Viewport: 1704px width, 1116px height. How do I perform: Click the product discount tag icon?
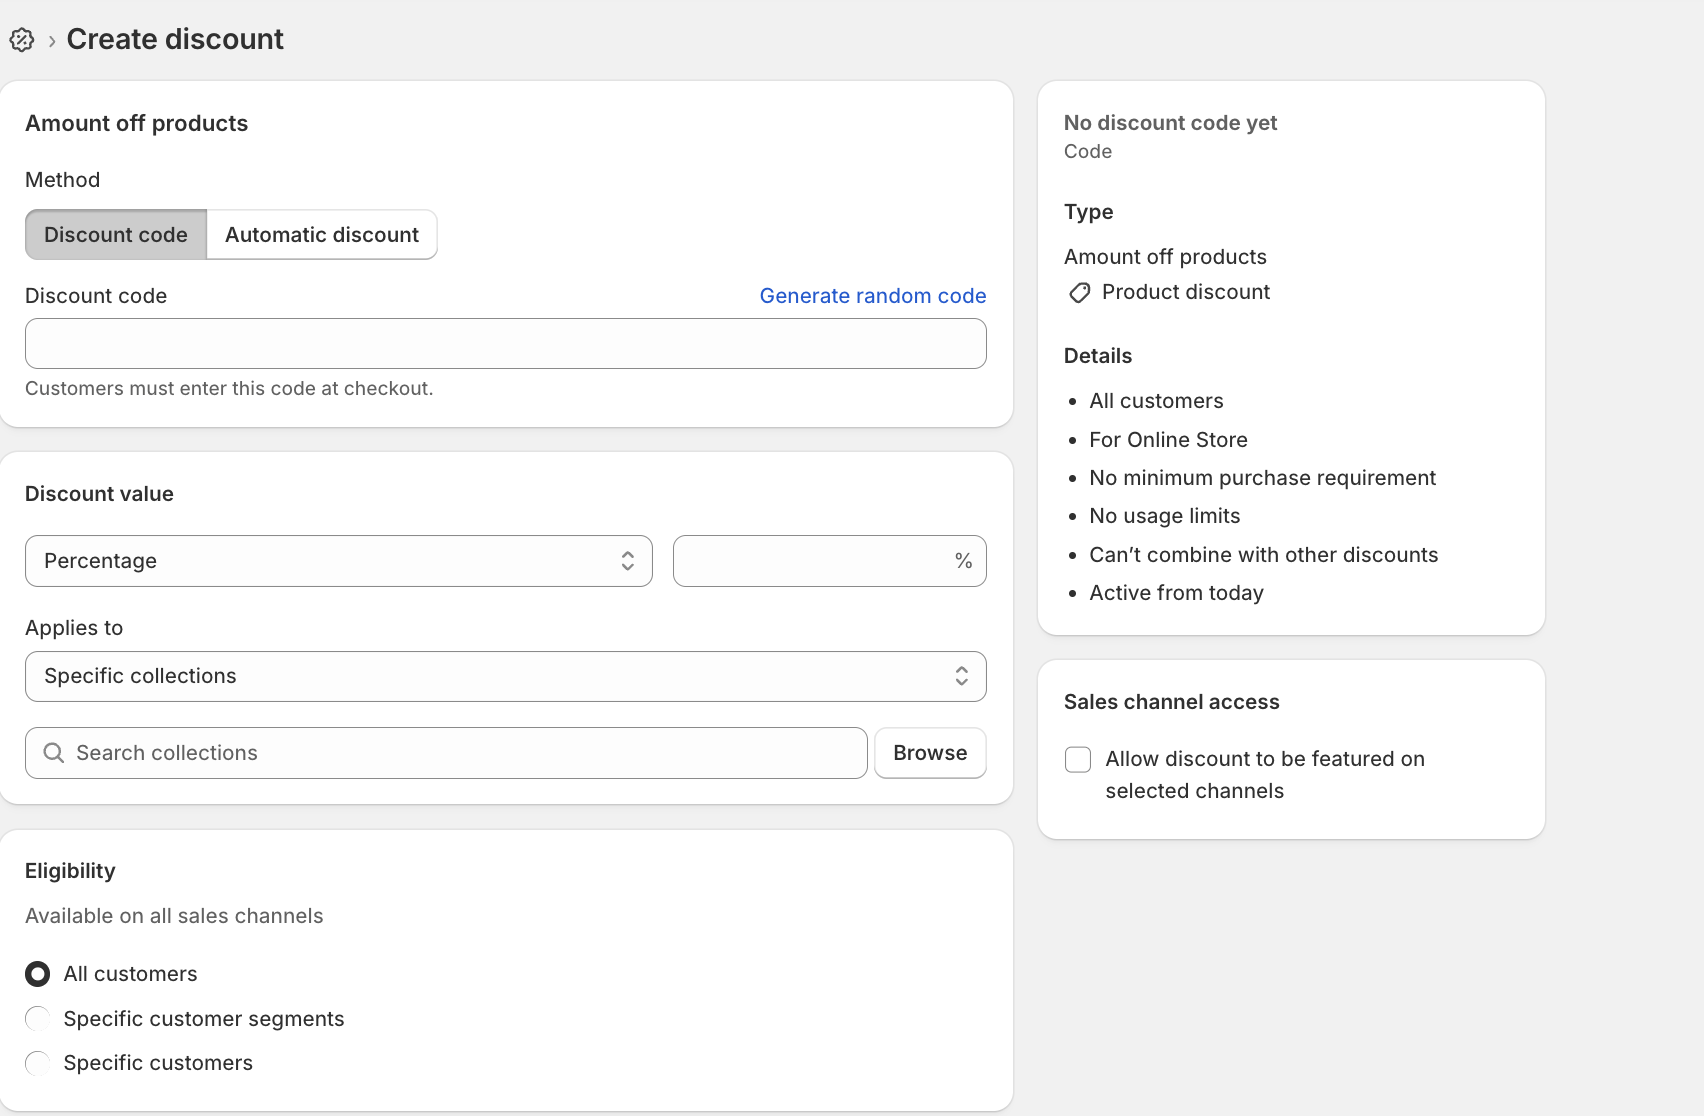coord(1079,292)
